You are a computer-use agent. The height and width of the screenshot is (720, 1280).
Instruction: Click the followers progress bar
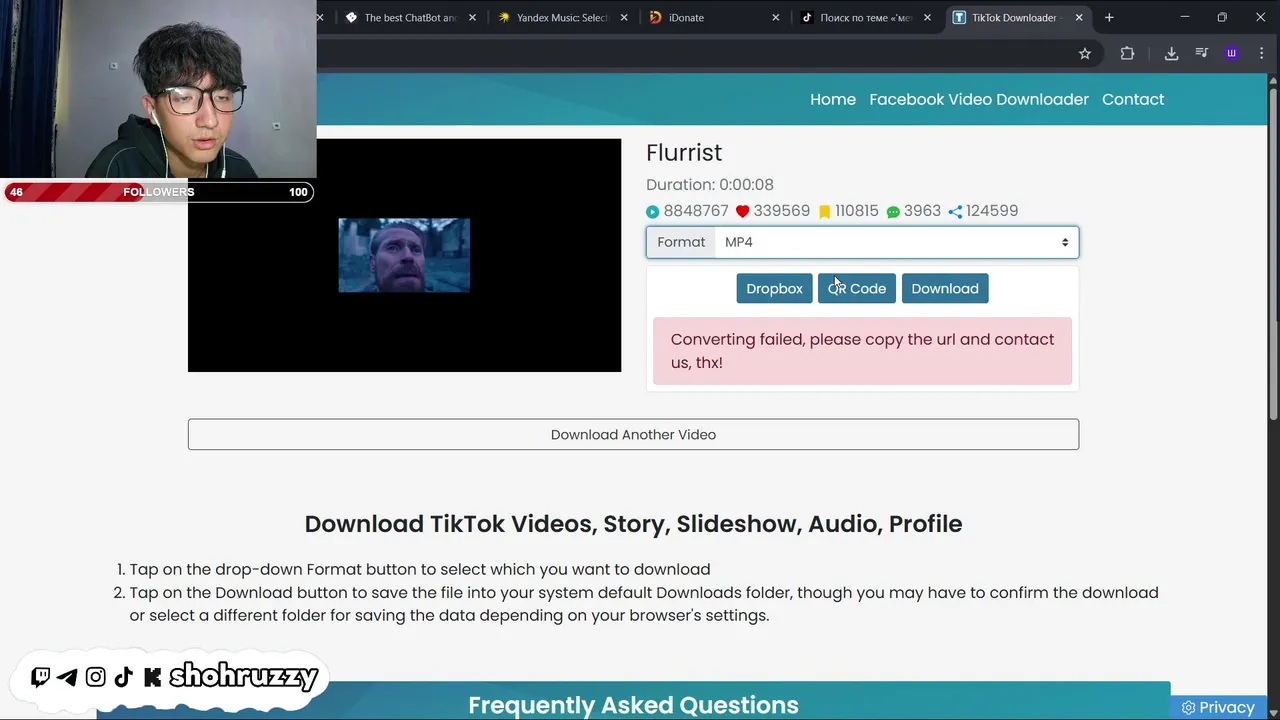click(x=159, y=192)
